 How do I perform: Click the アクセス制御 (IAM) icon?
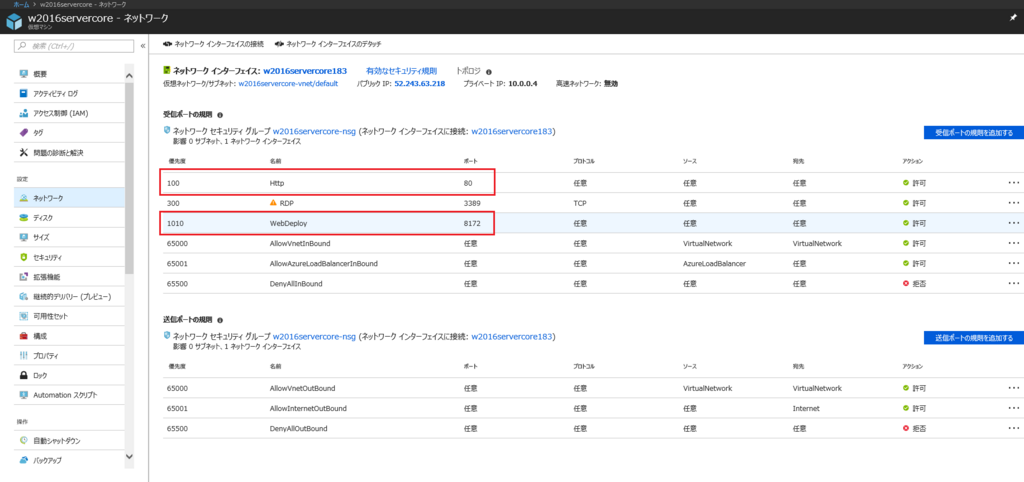pos(24,113)
